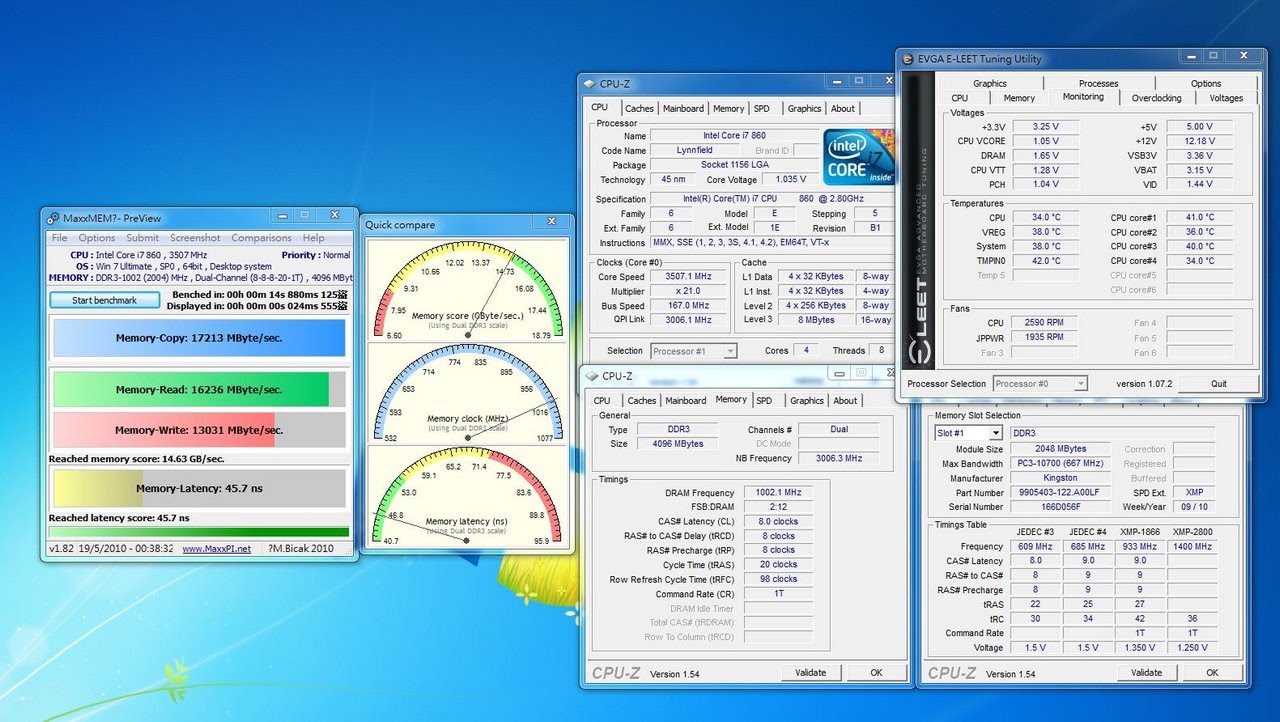Screen dimensions: 1280x722
Task: Open the Voltages tab in E-LEET
Action: (x=1226, y=98)
